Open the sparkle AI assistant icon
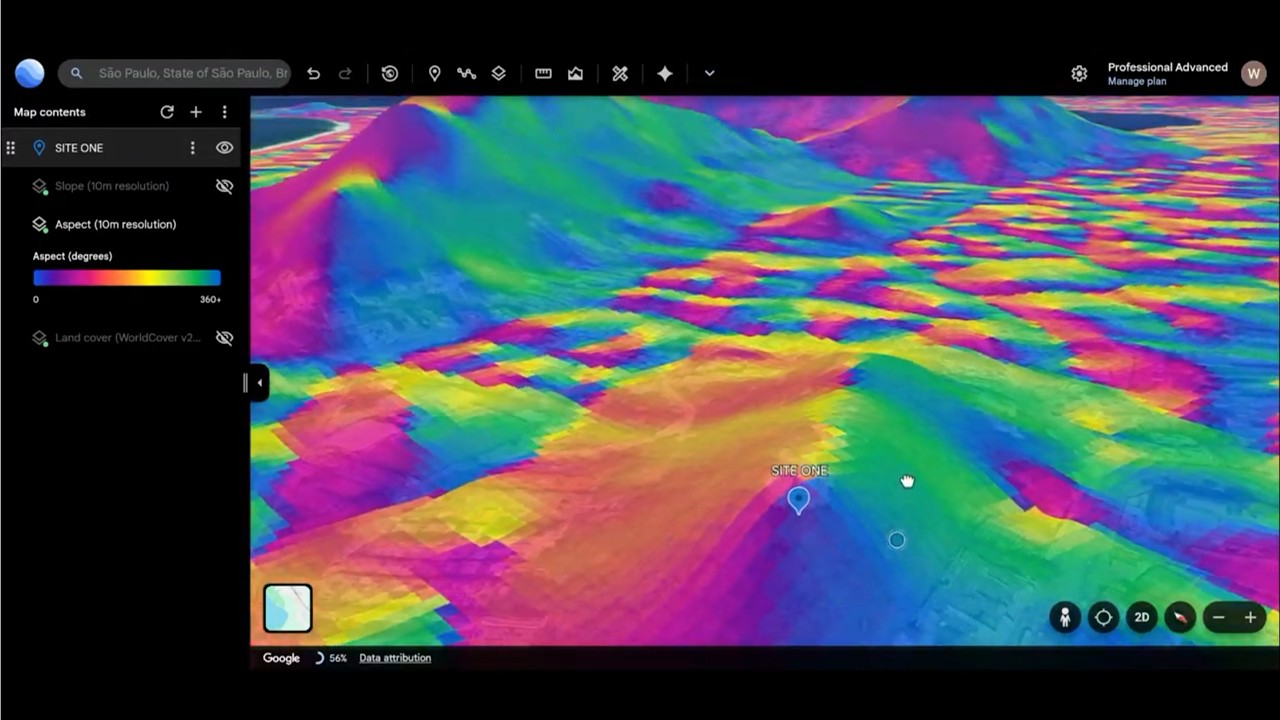Screen dimensions: 1280x720 click(665, 73)
